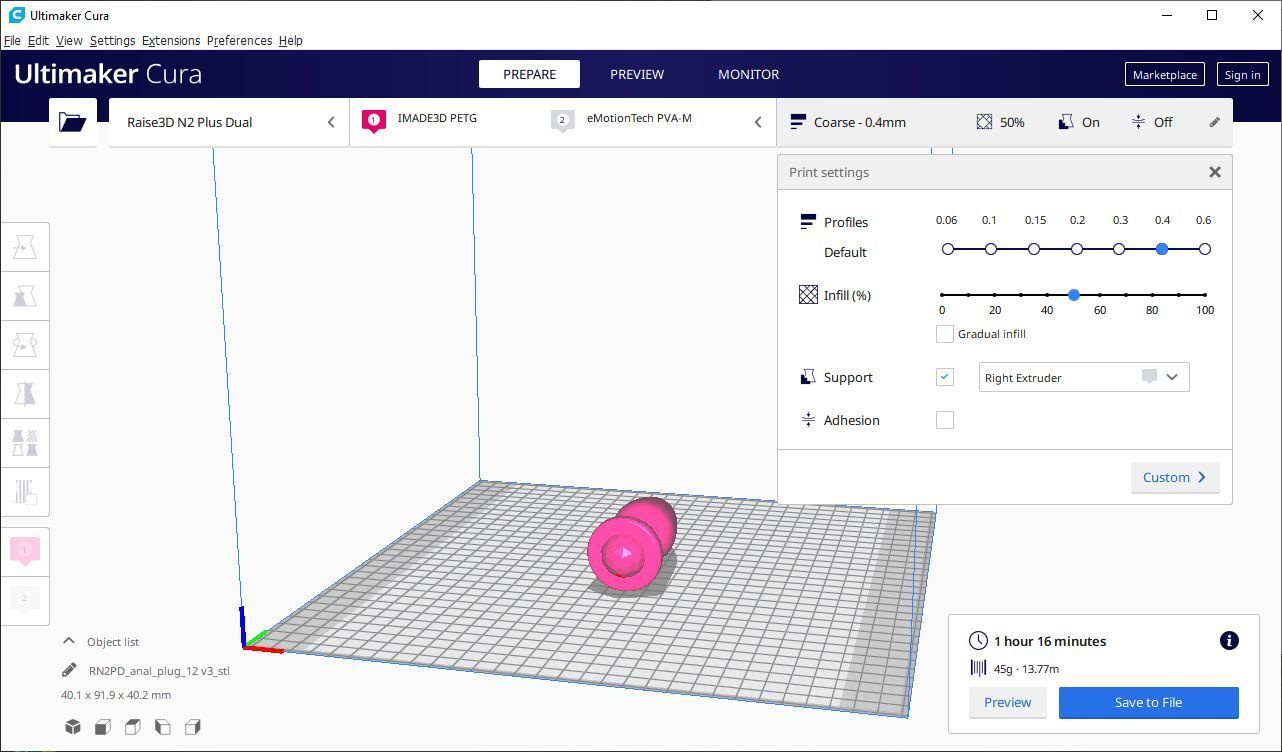The height and width of the screenshot is (752, 1282).
Task: Click the Preview button near print time
Action: 1007,702
